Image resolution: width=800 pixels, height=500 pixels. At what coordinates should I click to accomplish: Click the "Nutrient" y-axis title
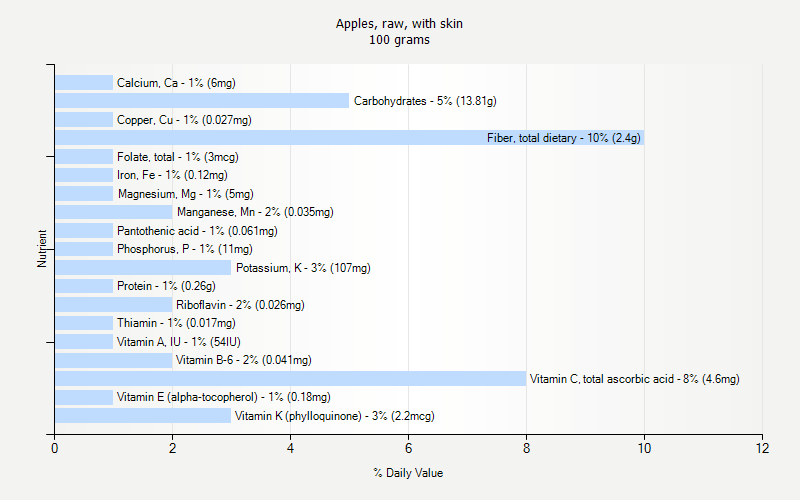point(42,249)
